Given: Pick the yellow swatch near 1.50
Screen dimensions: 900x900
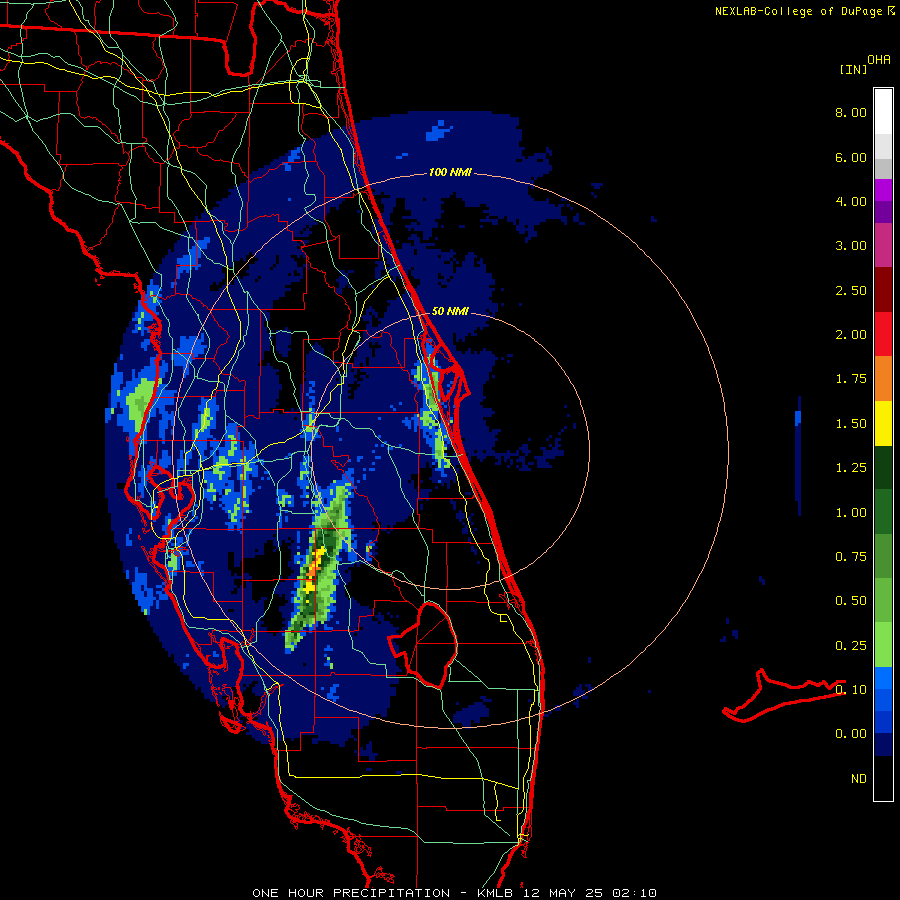Looking at the screenshot, I should tap(883, 423).
